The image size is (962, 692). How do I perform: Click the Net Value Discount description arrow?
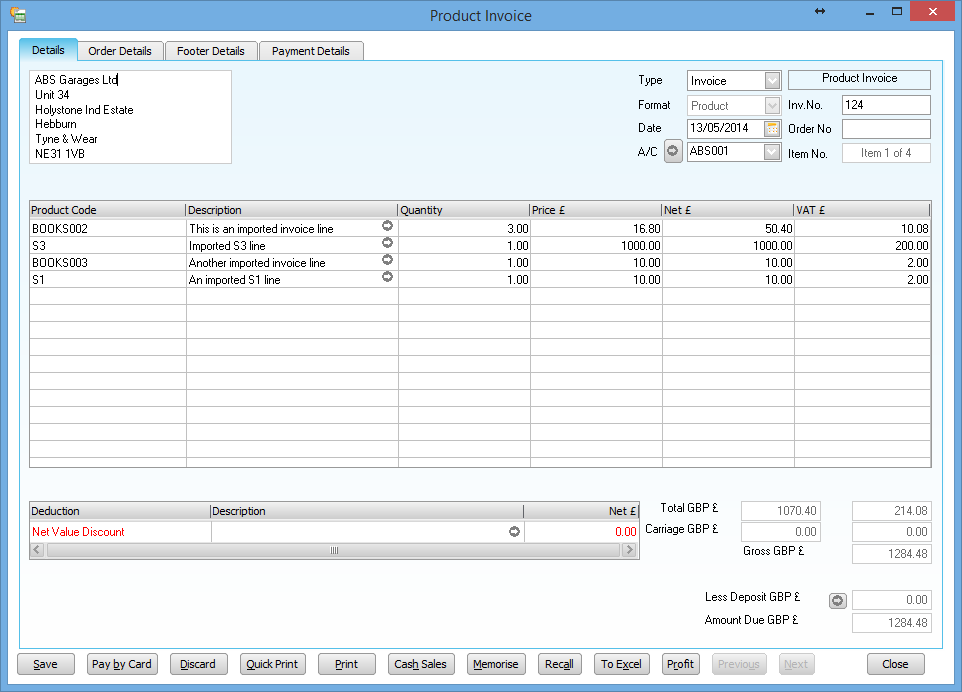tap(514, 532)
